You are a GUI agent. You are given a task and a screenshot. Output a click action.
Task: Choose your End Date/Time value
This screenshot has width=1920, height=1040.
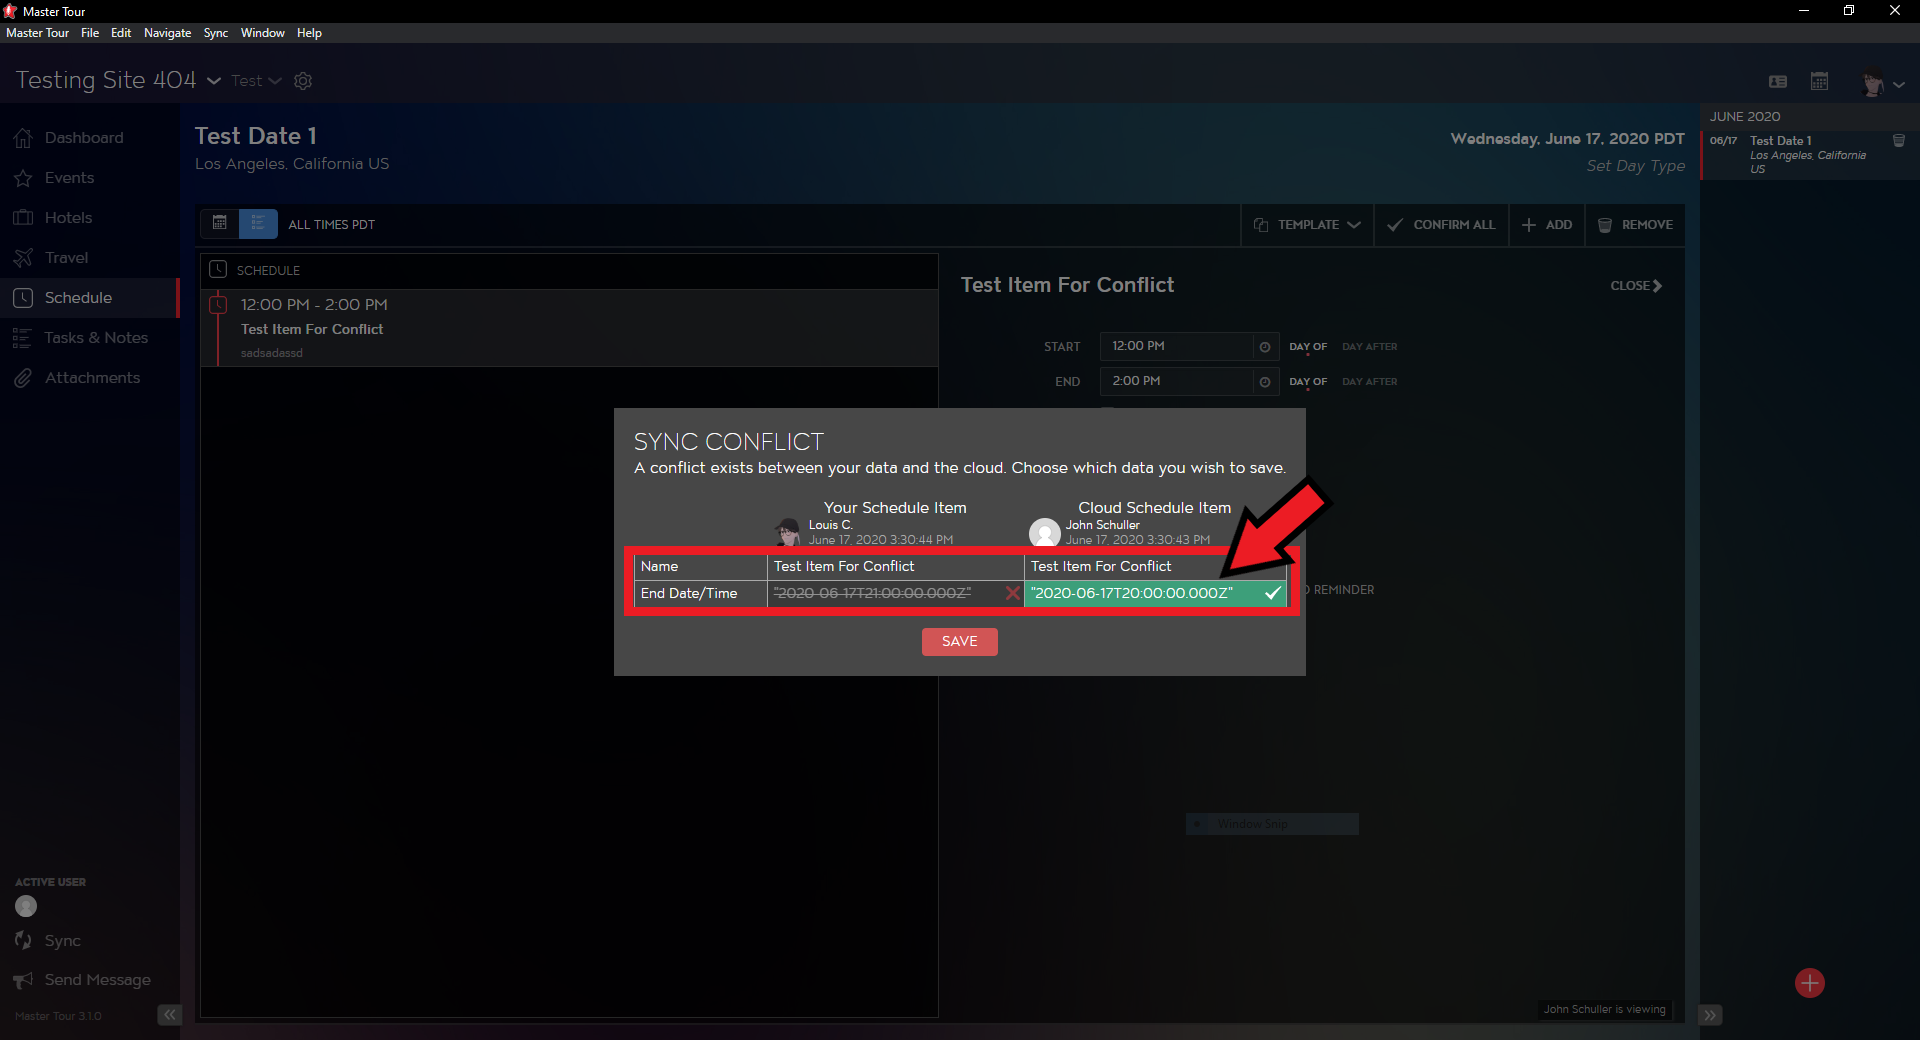(x=895, y=593)
